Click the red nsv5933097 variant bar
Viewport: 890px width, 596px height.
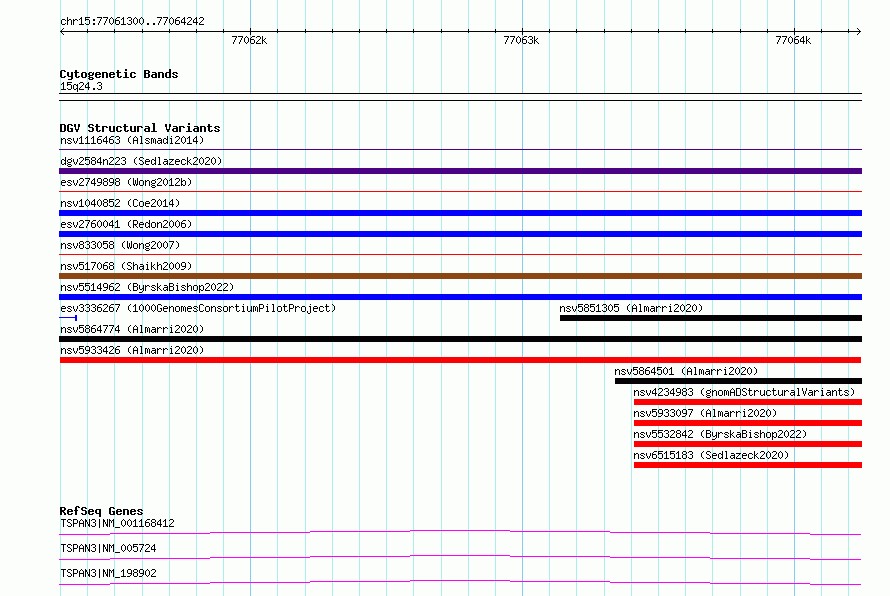click(748, 423)
